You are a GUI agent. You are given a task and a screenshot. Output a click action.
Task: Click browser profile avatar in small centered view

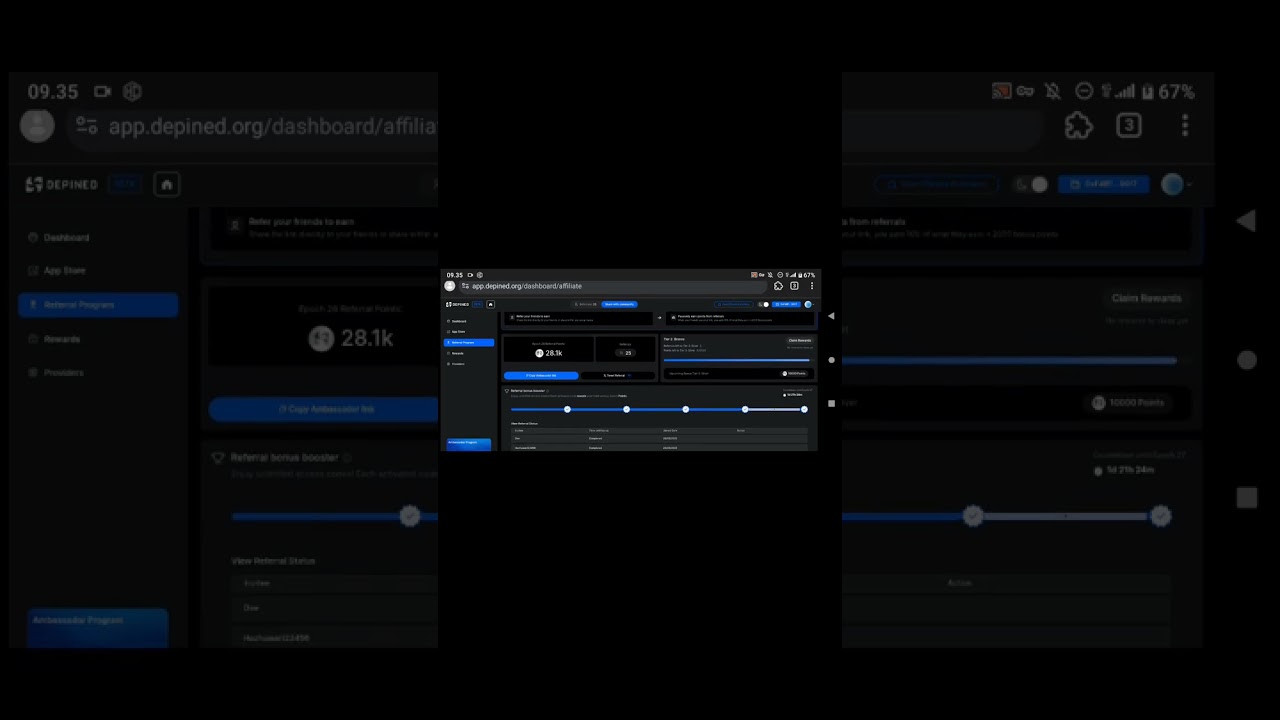[450, 286]
